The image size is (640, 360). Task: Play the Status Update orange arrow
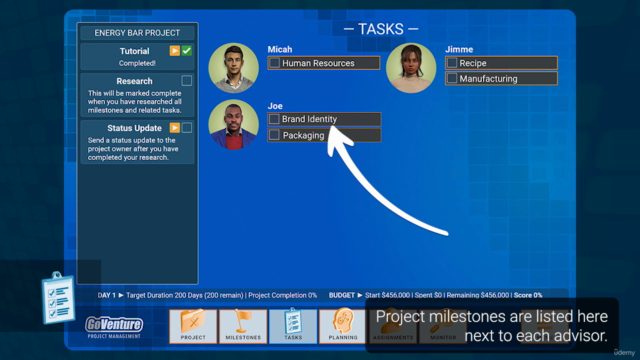pos(175,128)
